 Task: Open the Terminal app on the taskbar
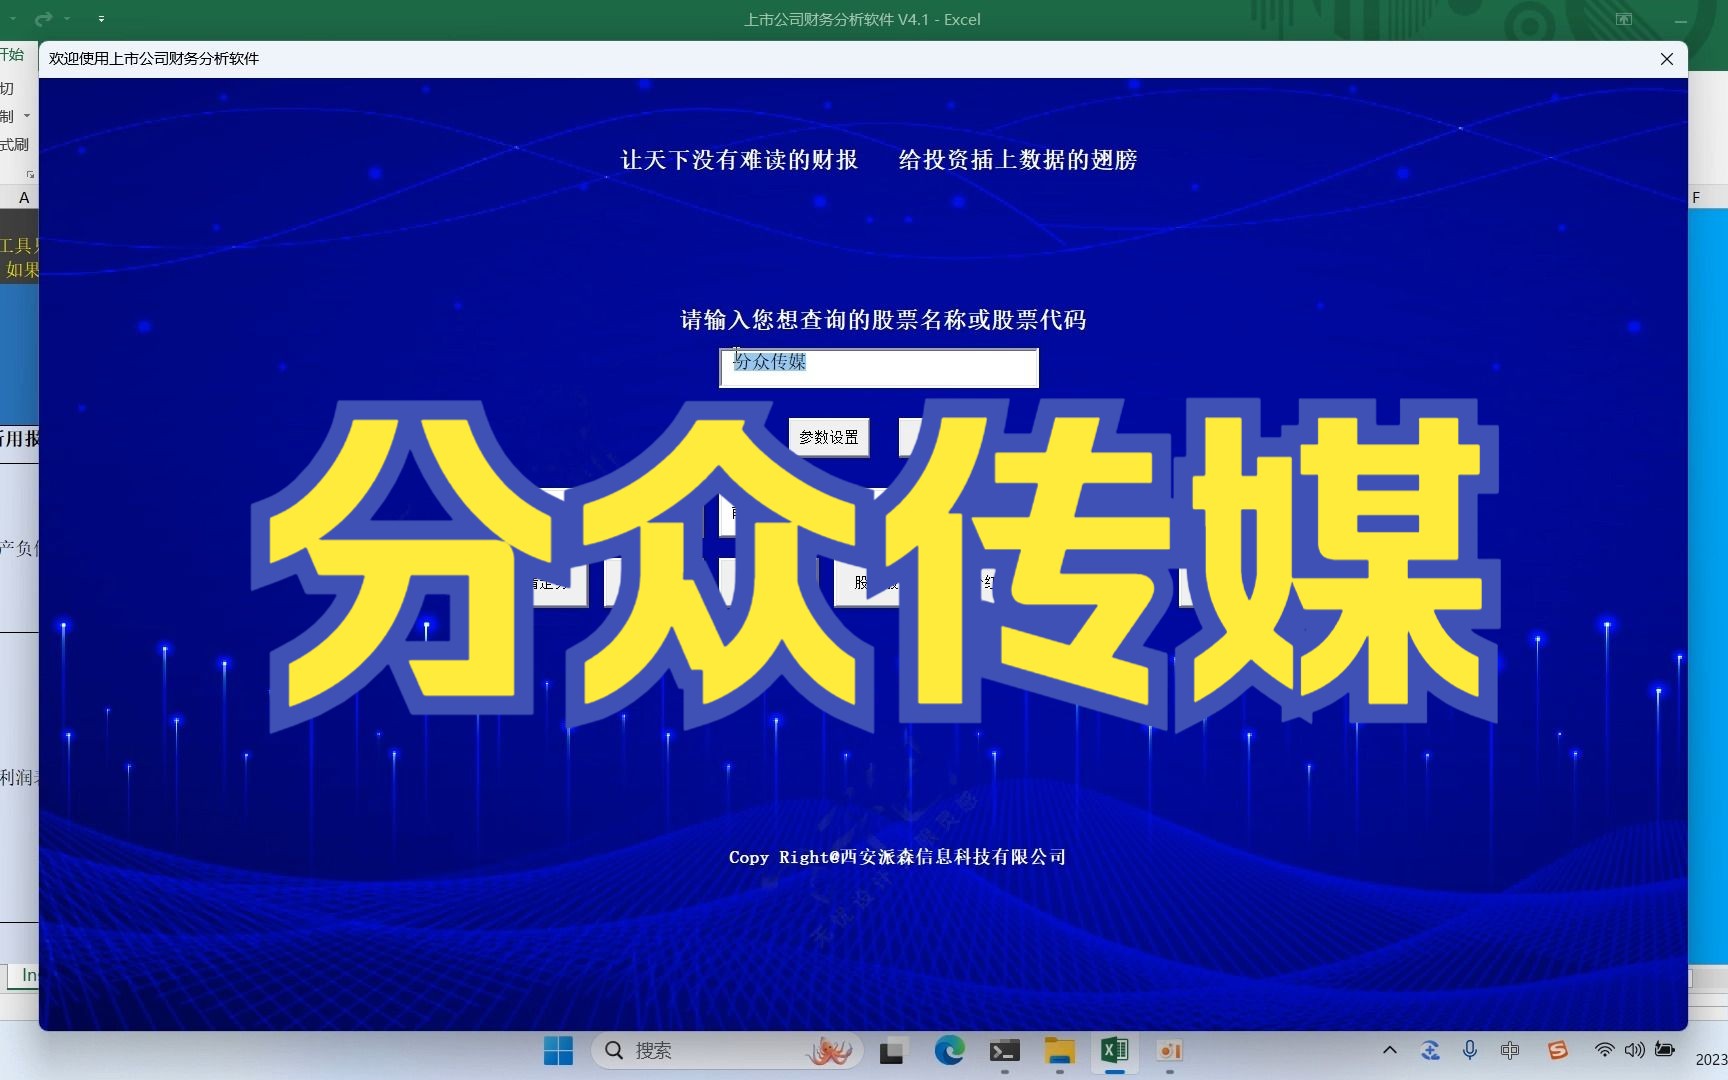1004,1051
